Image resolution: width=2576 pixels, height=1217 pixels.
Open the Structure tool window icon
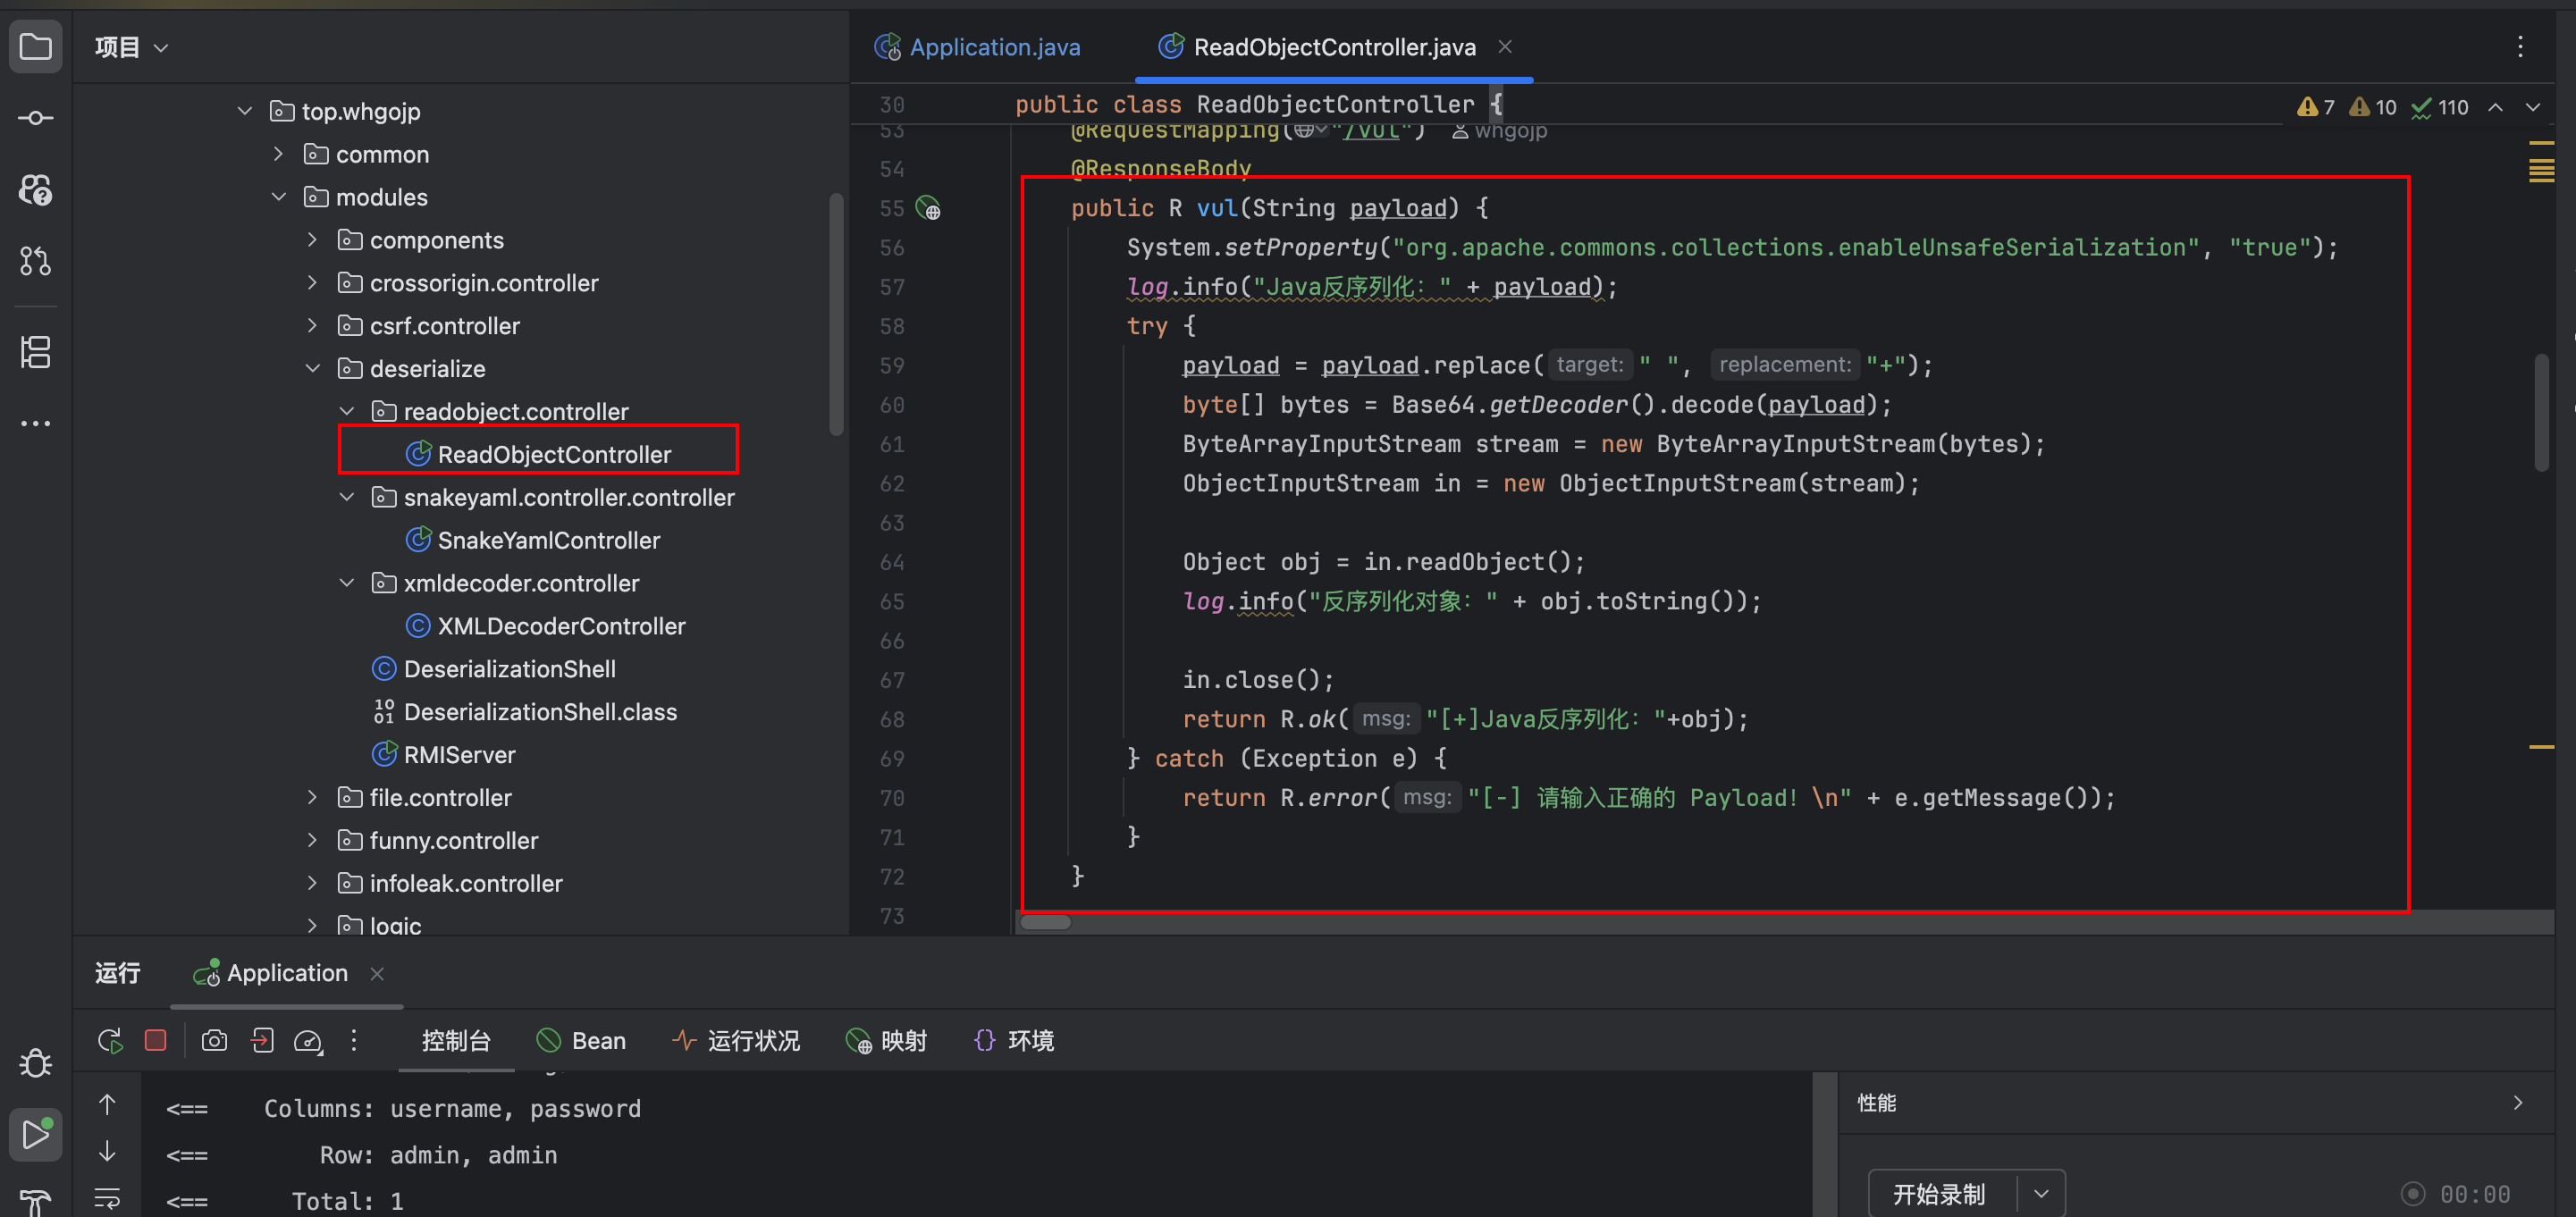[36, 352]
